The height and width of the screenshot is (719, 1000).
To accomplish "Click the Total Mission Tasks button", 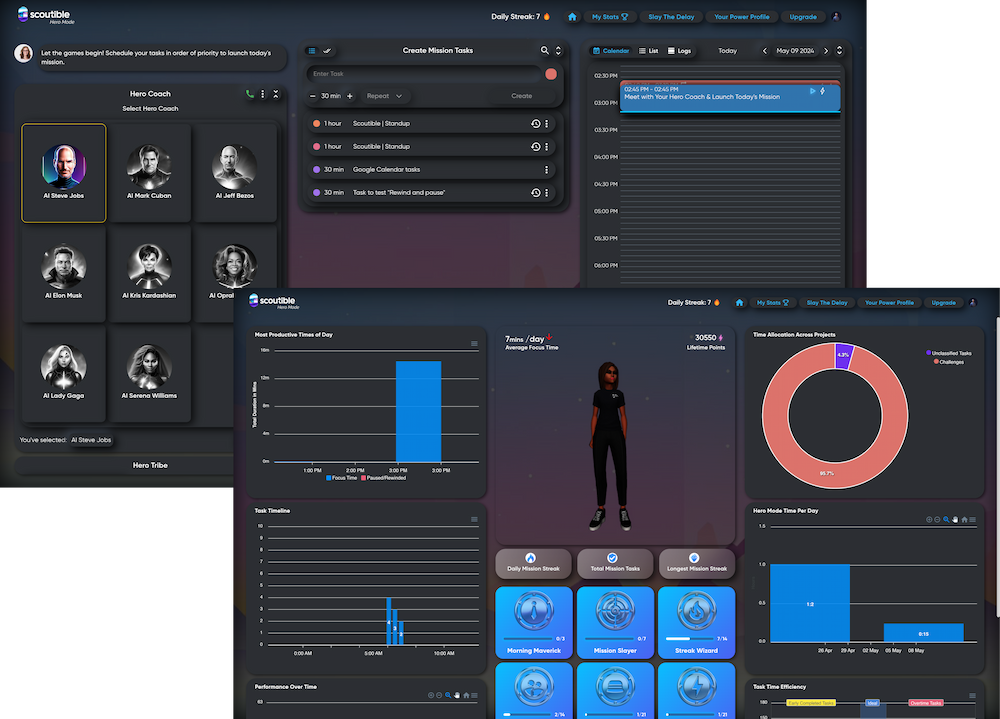I will pos(615,563).
